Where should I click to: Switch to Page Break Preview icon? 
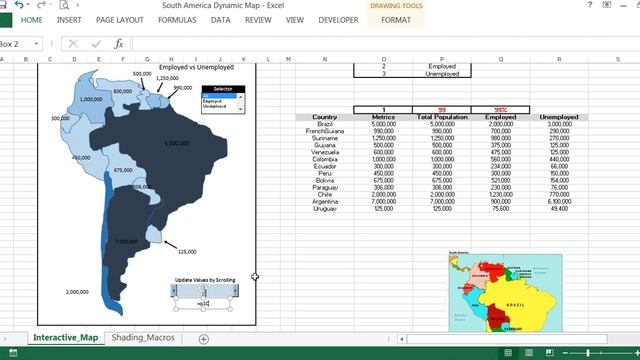coord(549,353)
